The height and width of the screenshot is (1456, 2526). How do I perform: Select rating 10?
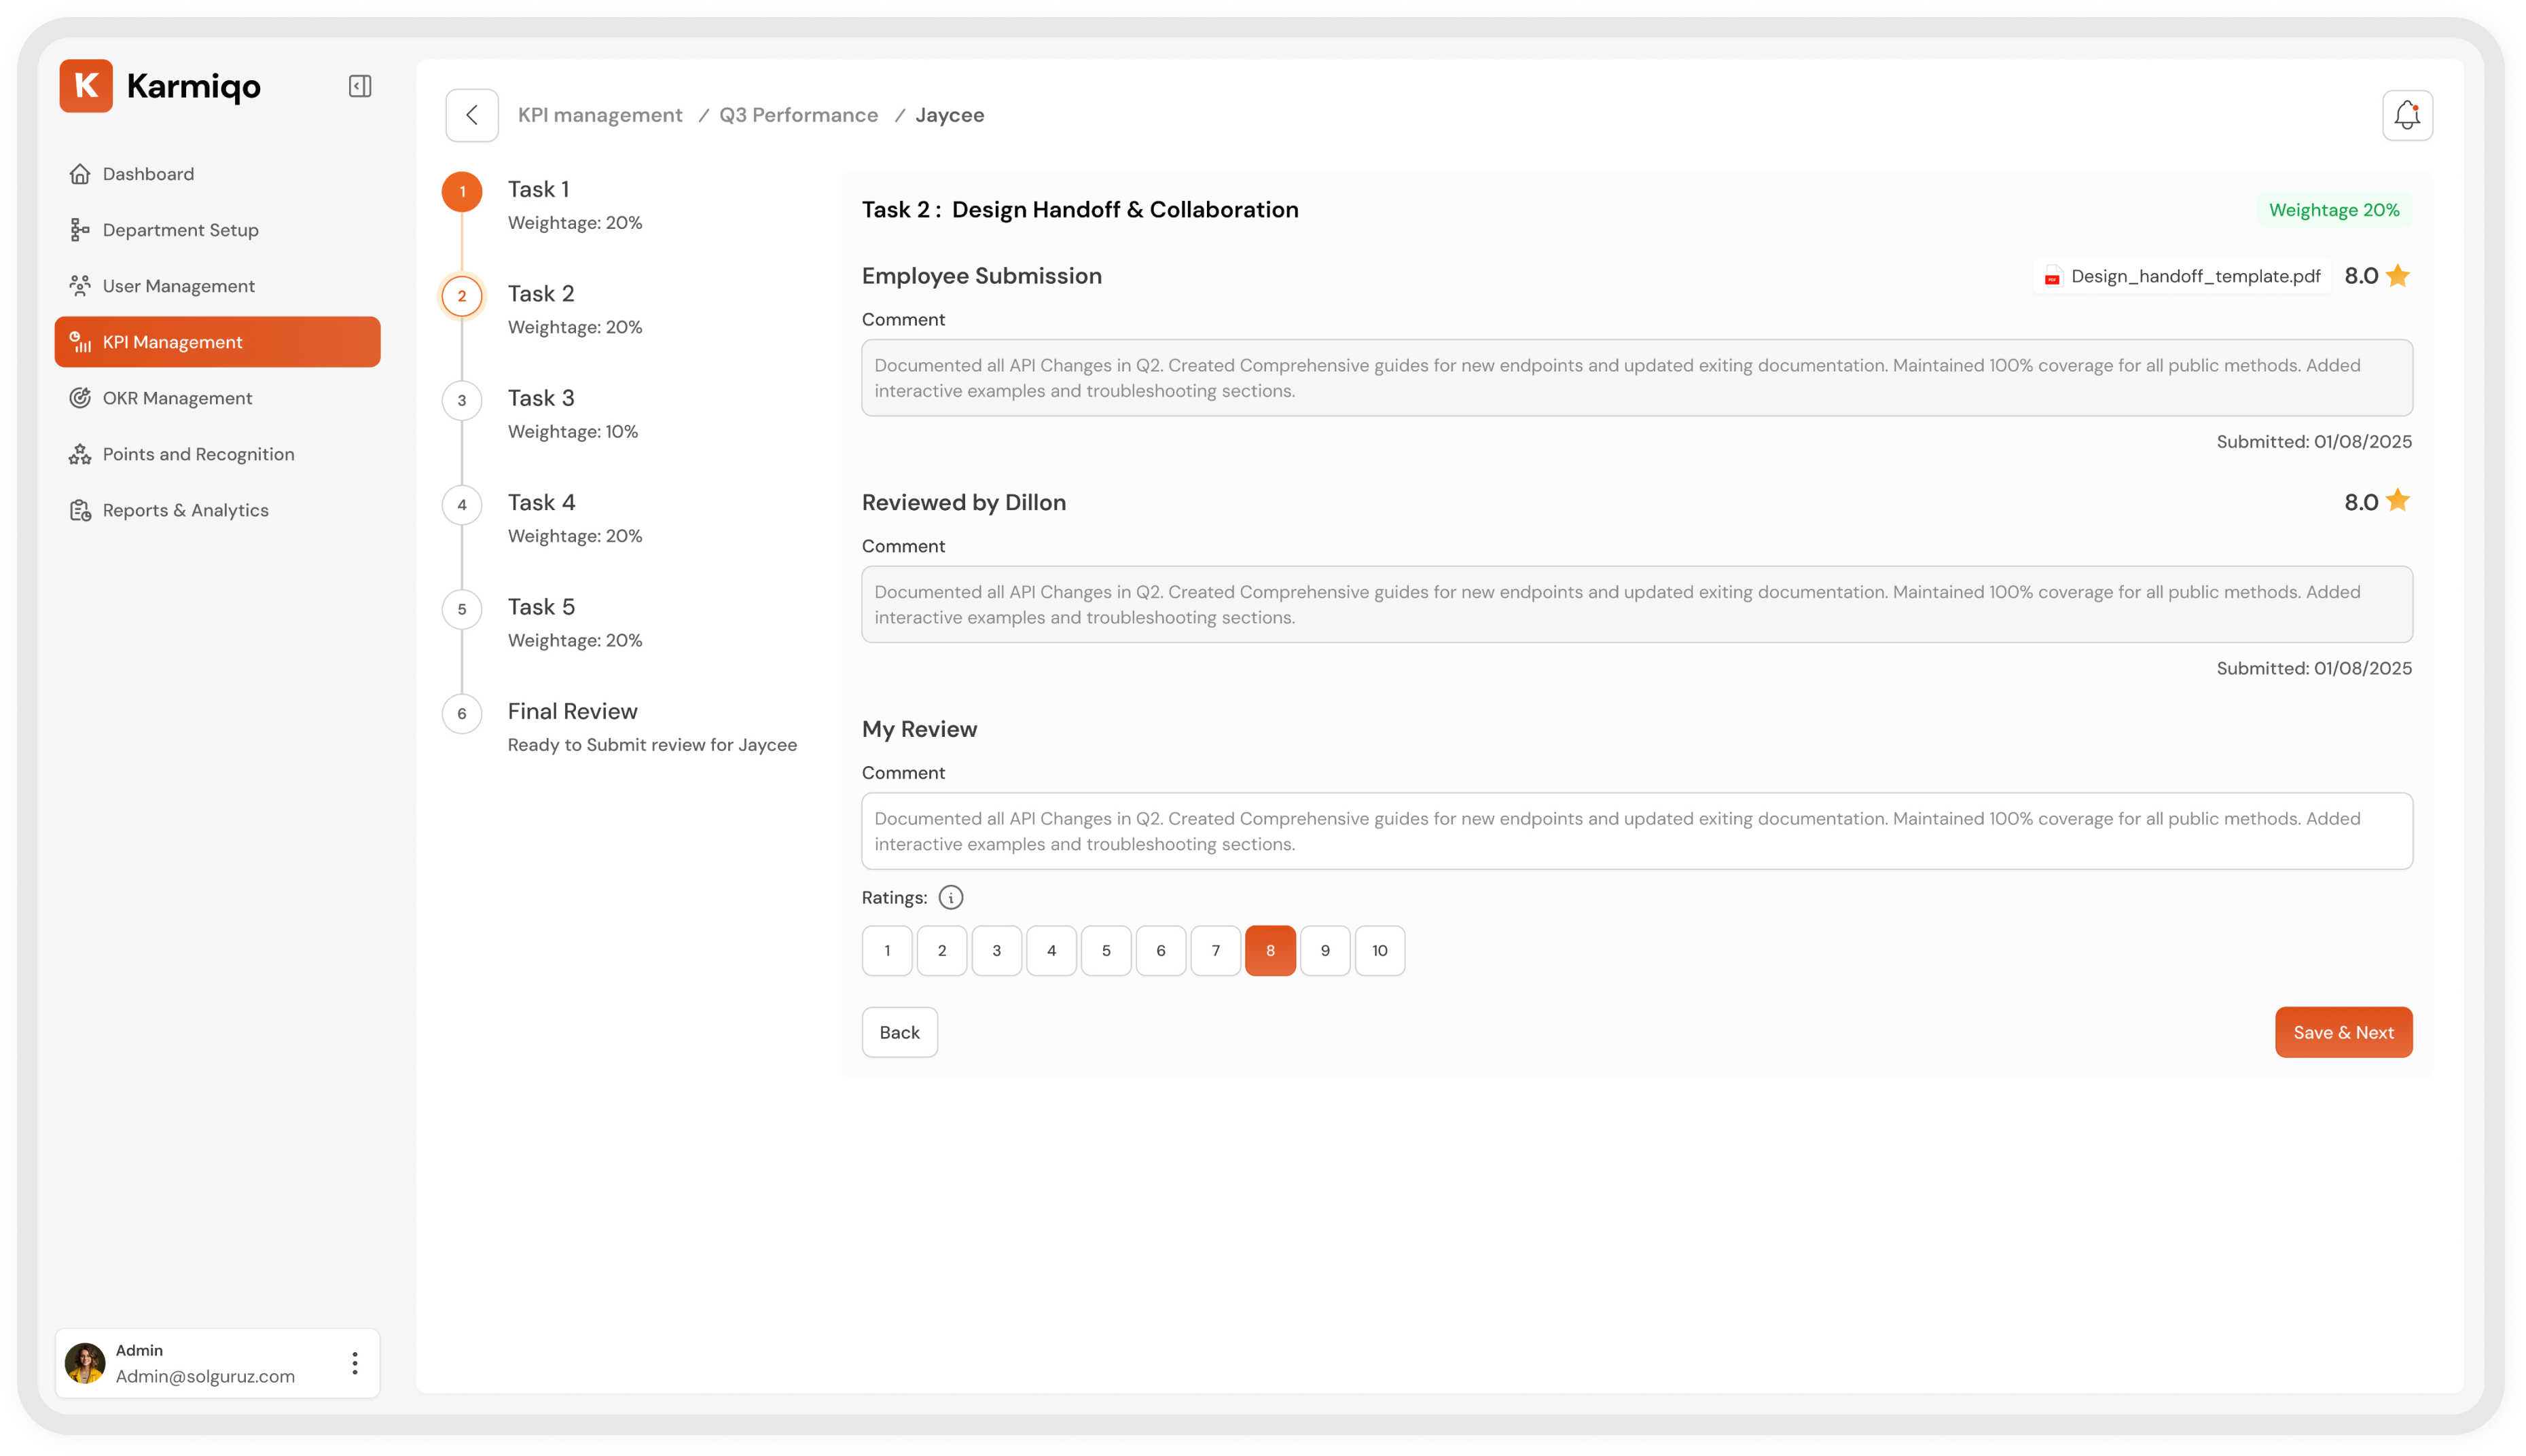(x=1380, y=950)
